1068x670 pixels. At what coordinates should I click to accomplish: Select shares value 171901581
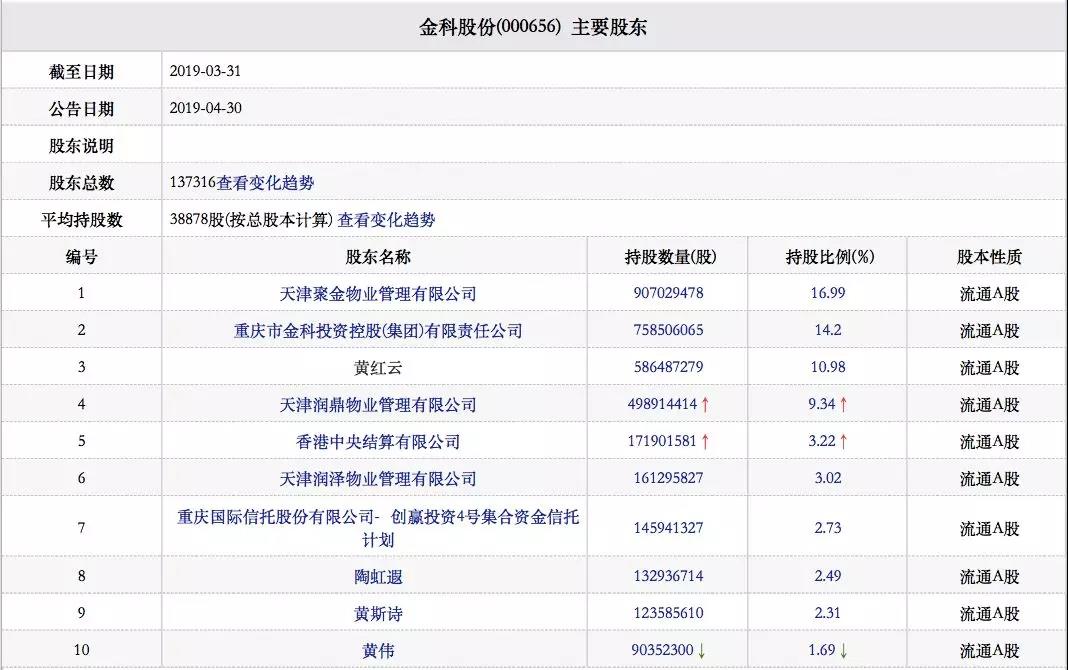point(662,441)
